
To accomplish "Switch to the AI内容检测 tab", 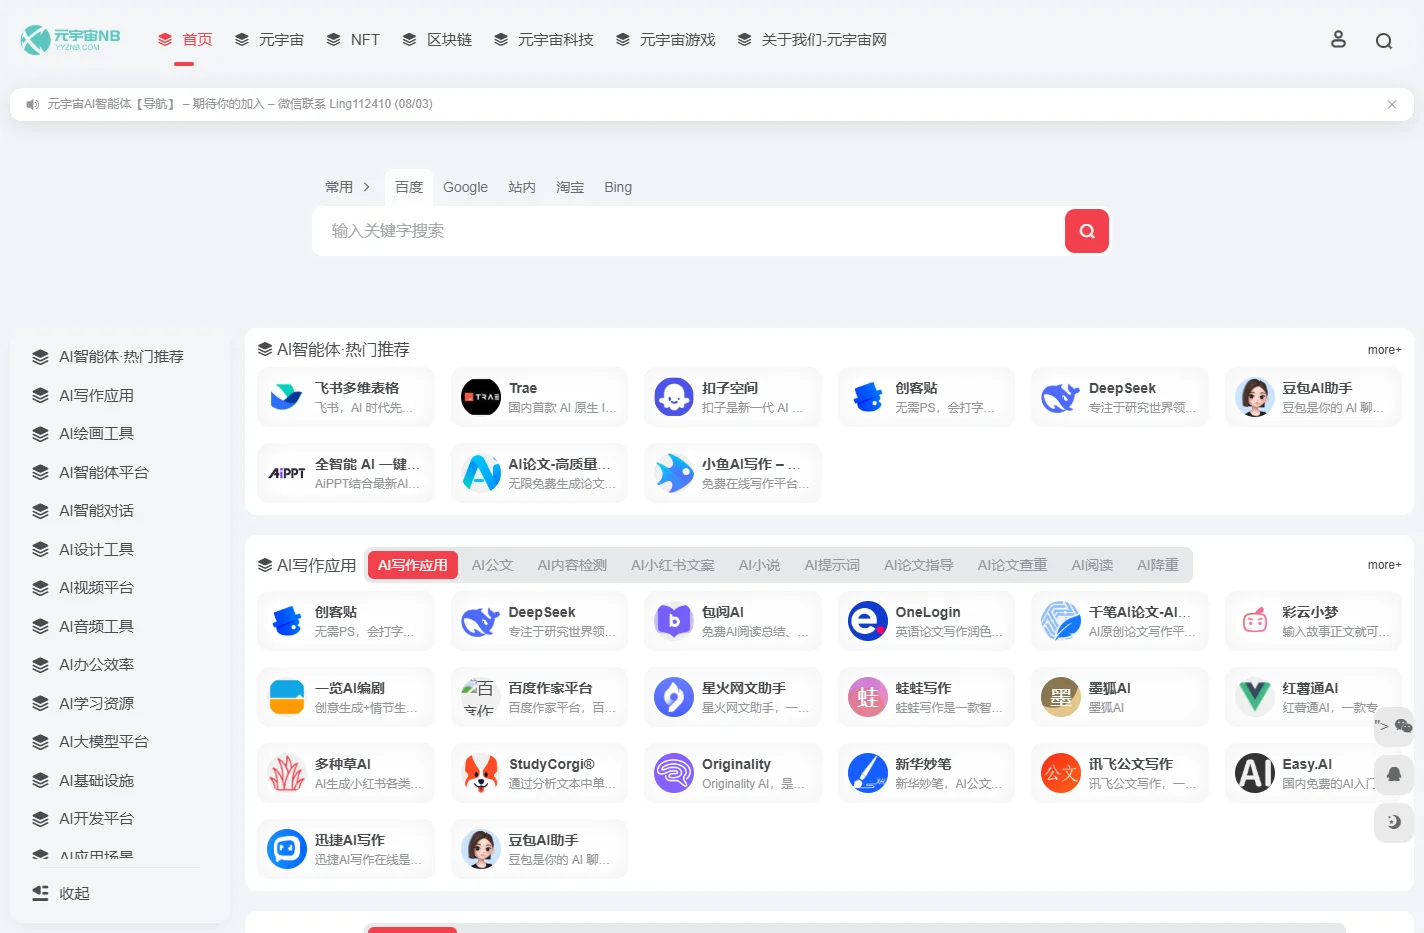I will coord(572,565).
